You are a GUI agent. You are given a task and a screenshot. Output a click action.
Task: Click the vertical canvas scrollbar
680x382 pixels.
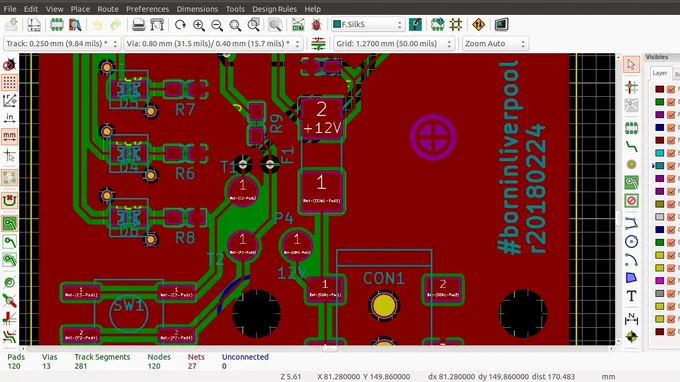click(x=618, y=199)
